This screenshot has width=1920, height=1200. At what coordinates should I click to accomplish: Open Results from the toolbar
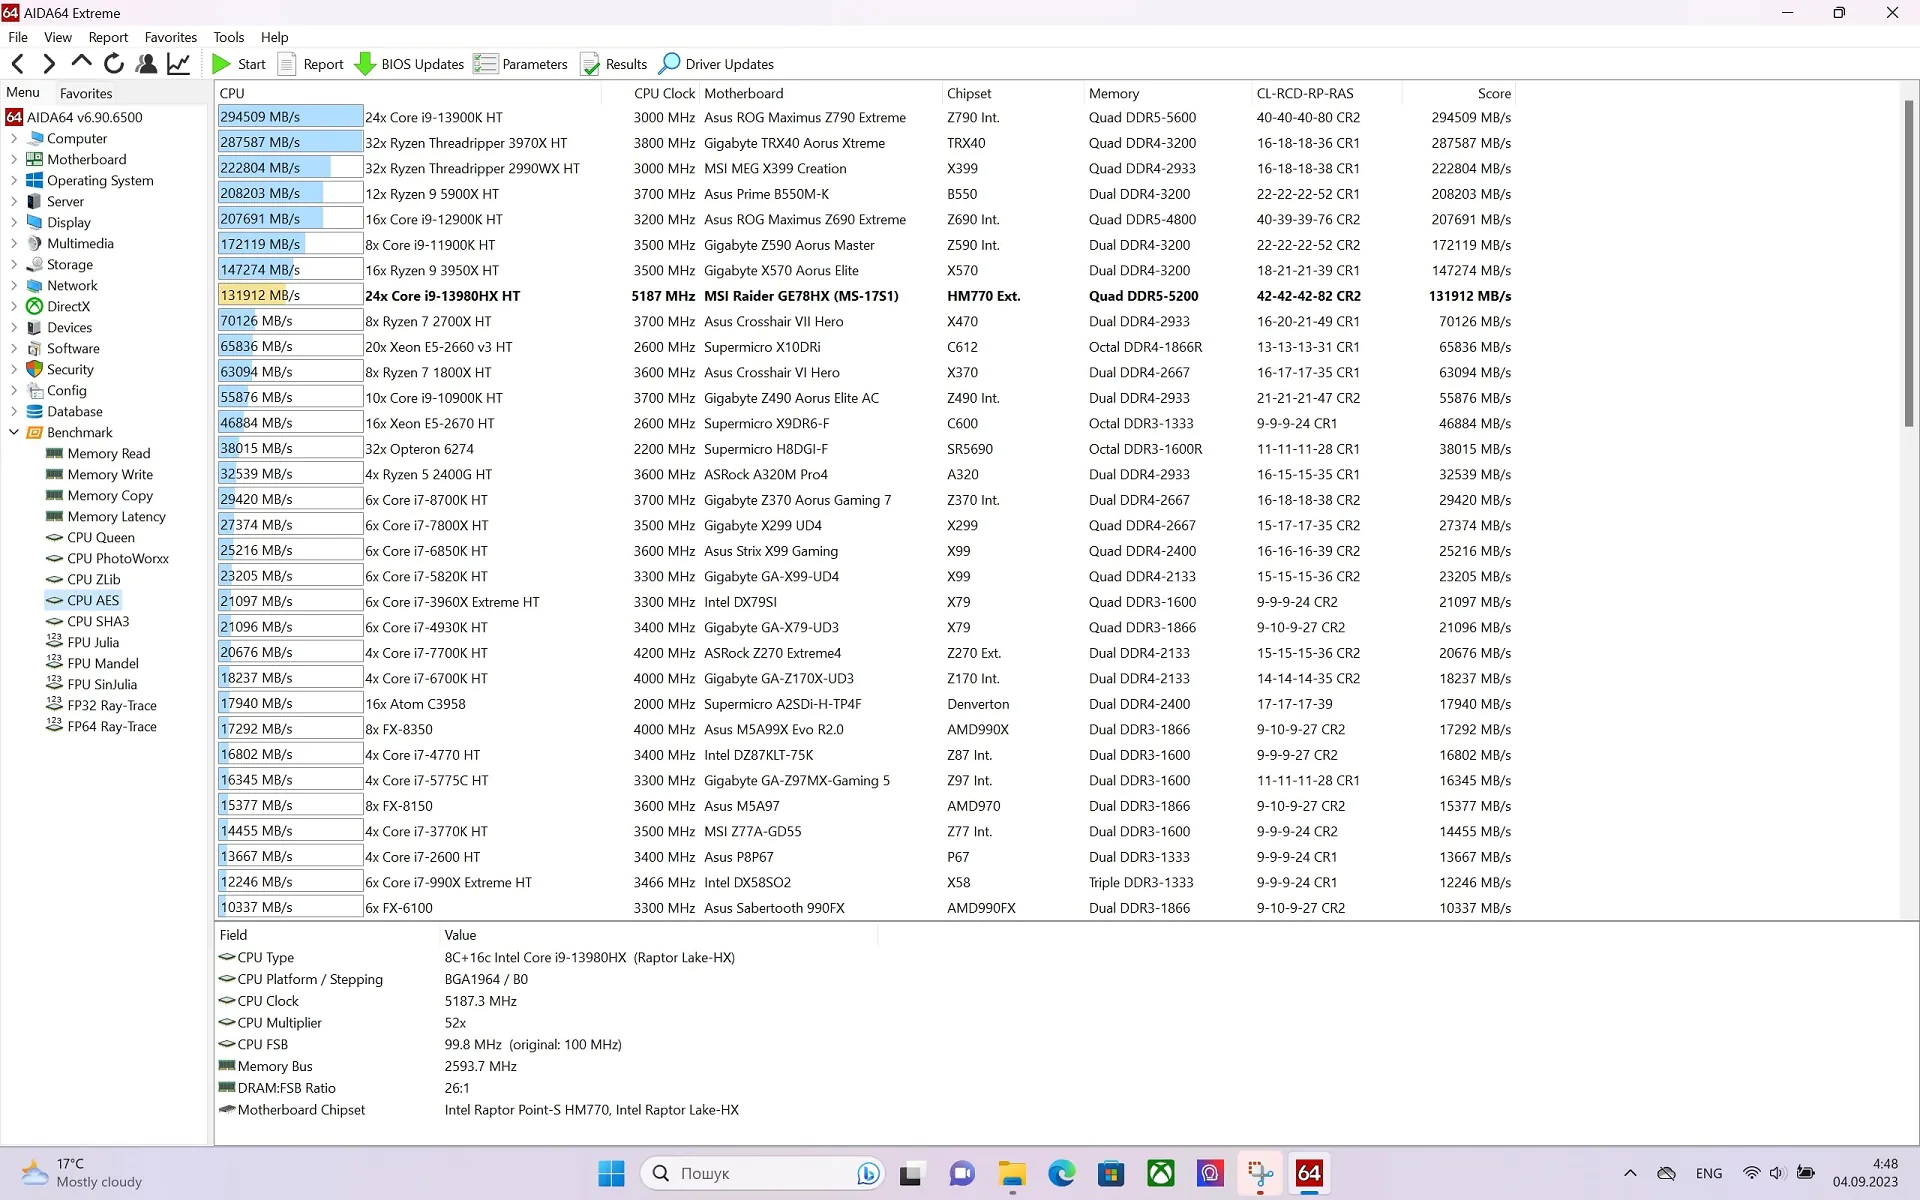[614, 64]
